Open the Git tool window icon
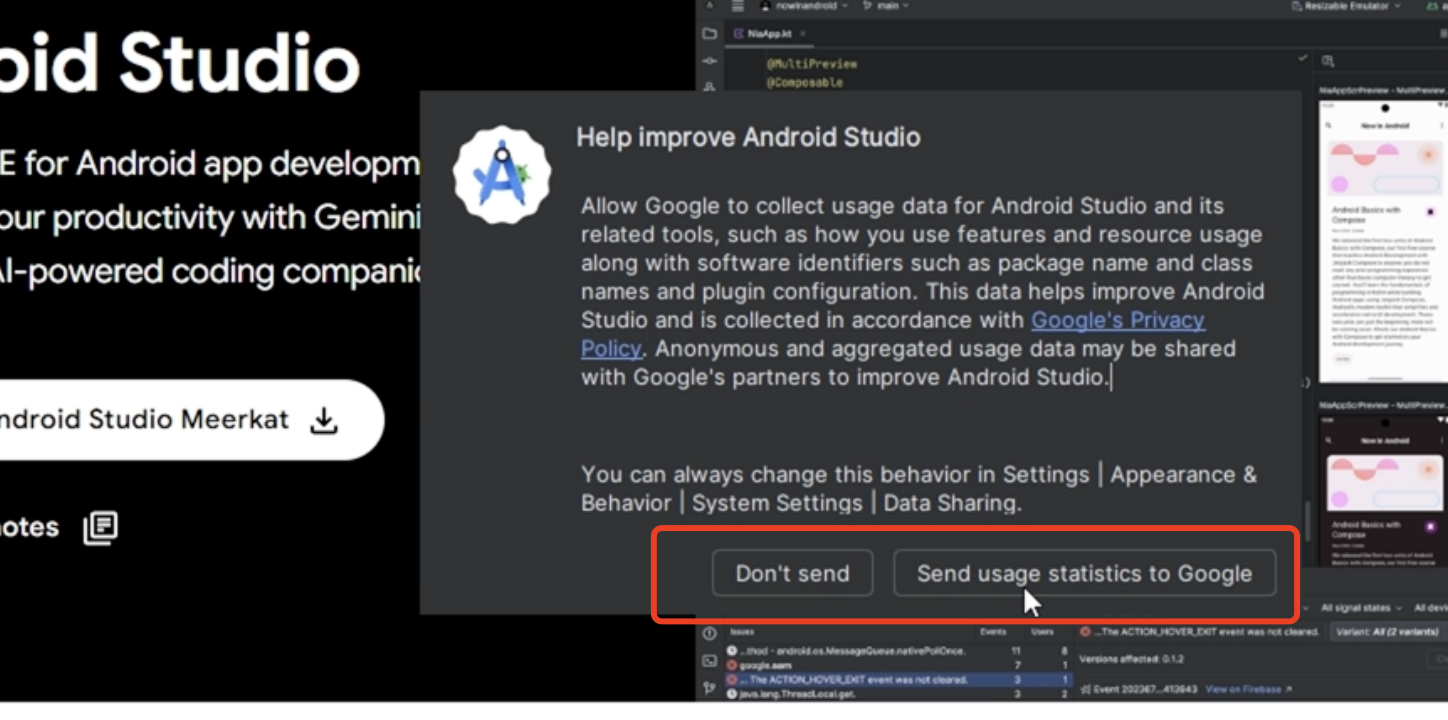1448x720 pixels. tap(709, 688)
